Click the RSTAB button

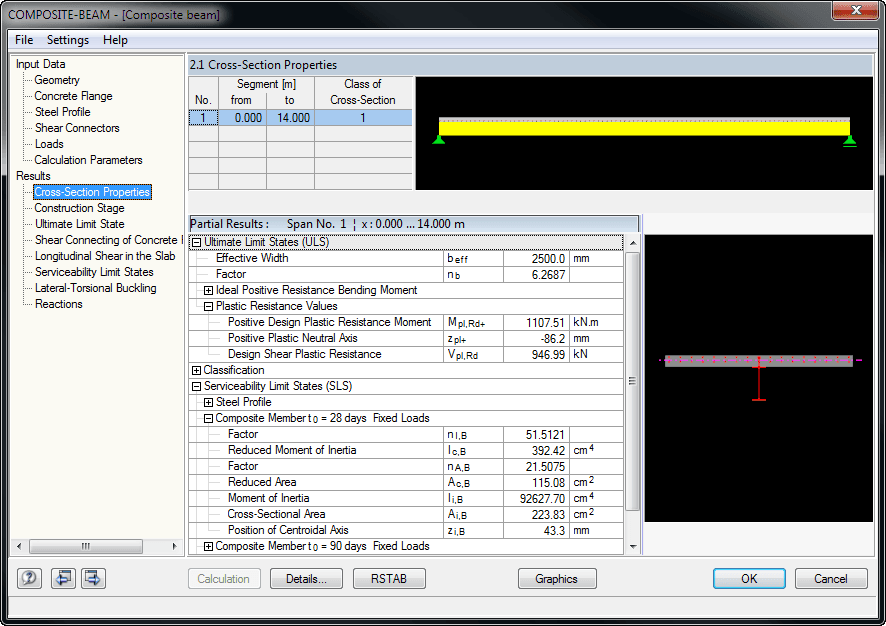coord(389,579)
